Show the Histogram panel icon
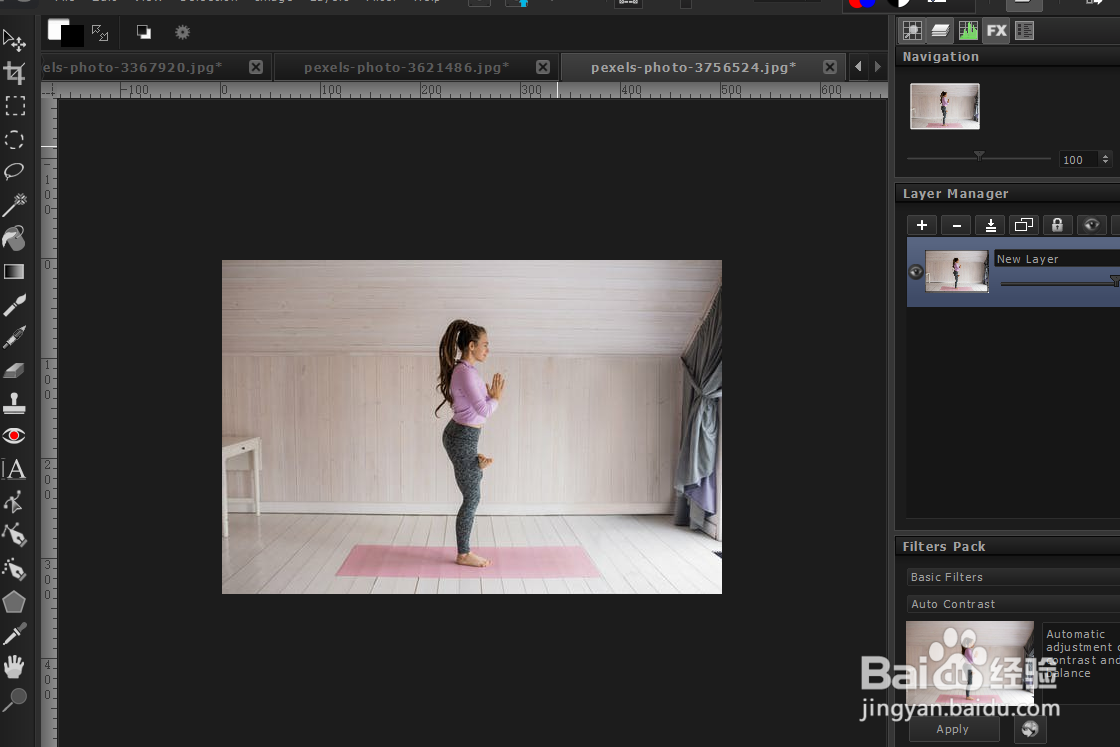Image resolution: width=1120 pixels, height=747 pixels. coord(968,31)
